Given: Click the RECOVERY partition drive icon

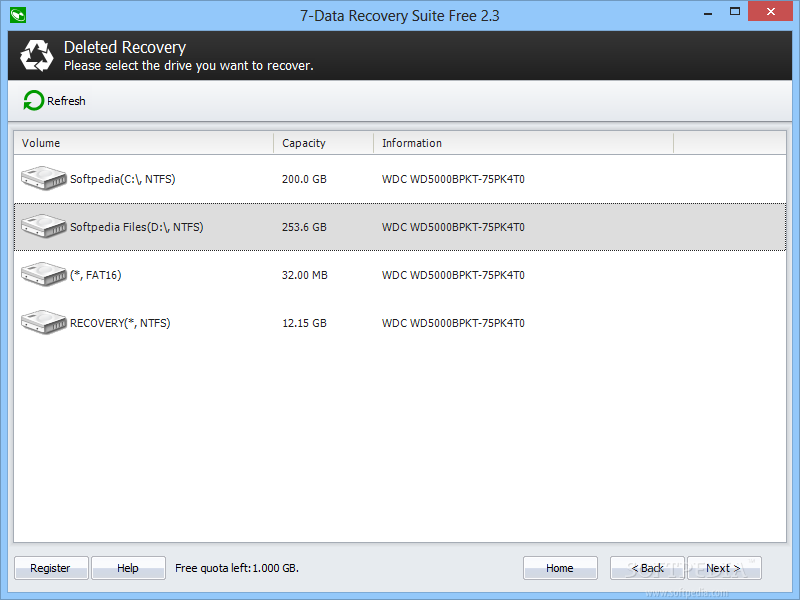Looking at the screenshot, I should pos(44,322).
